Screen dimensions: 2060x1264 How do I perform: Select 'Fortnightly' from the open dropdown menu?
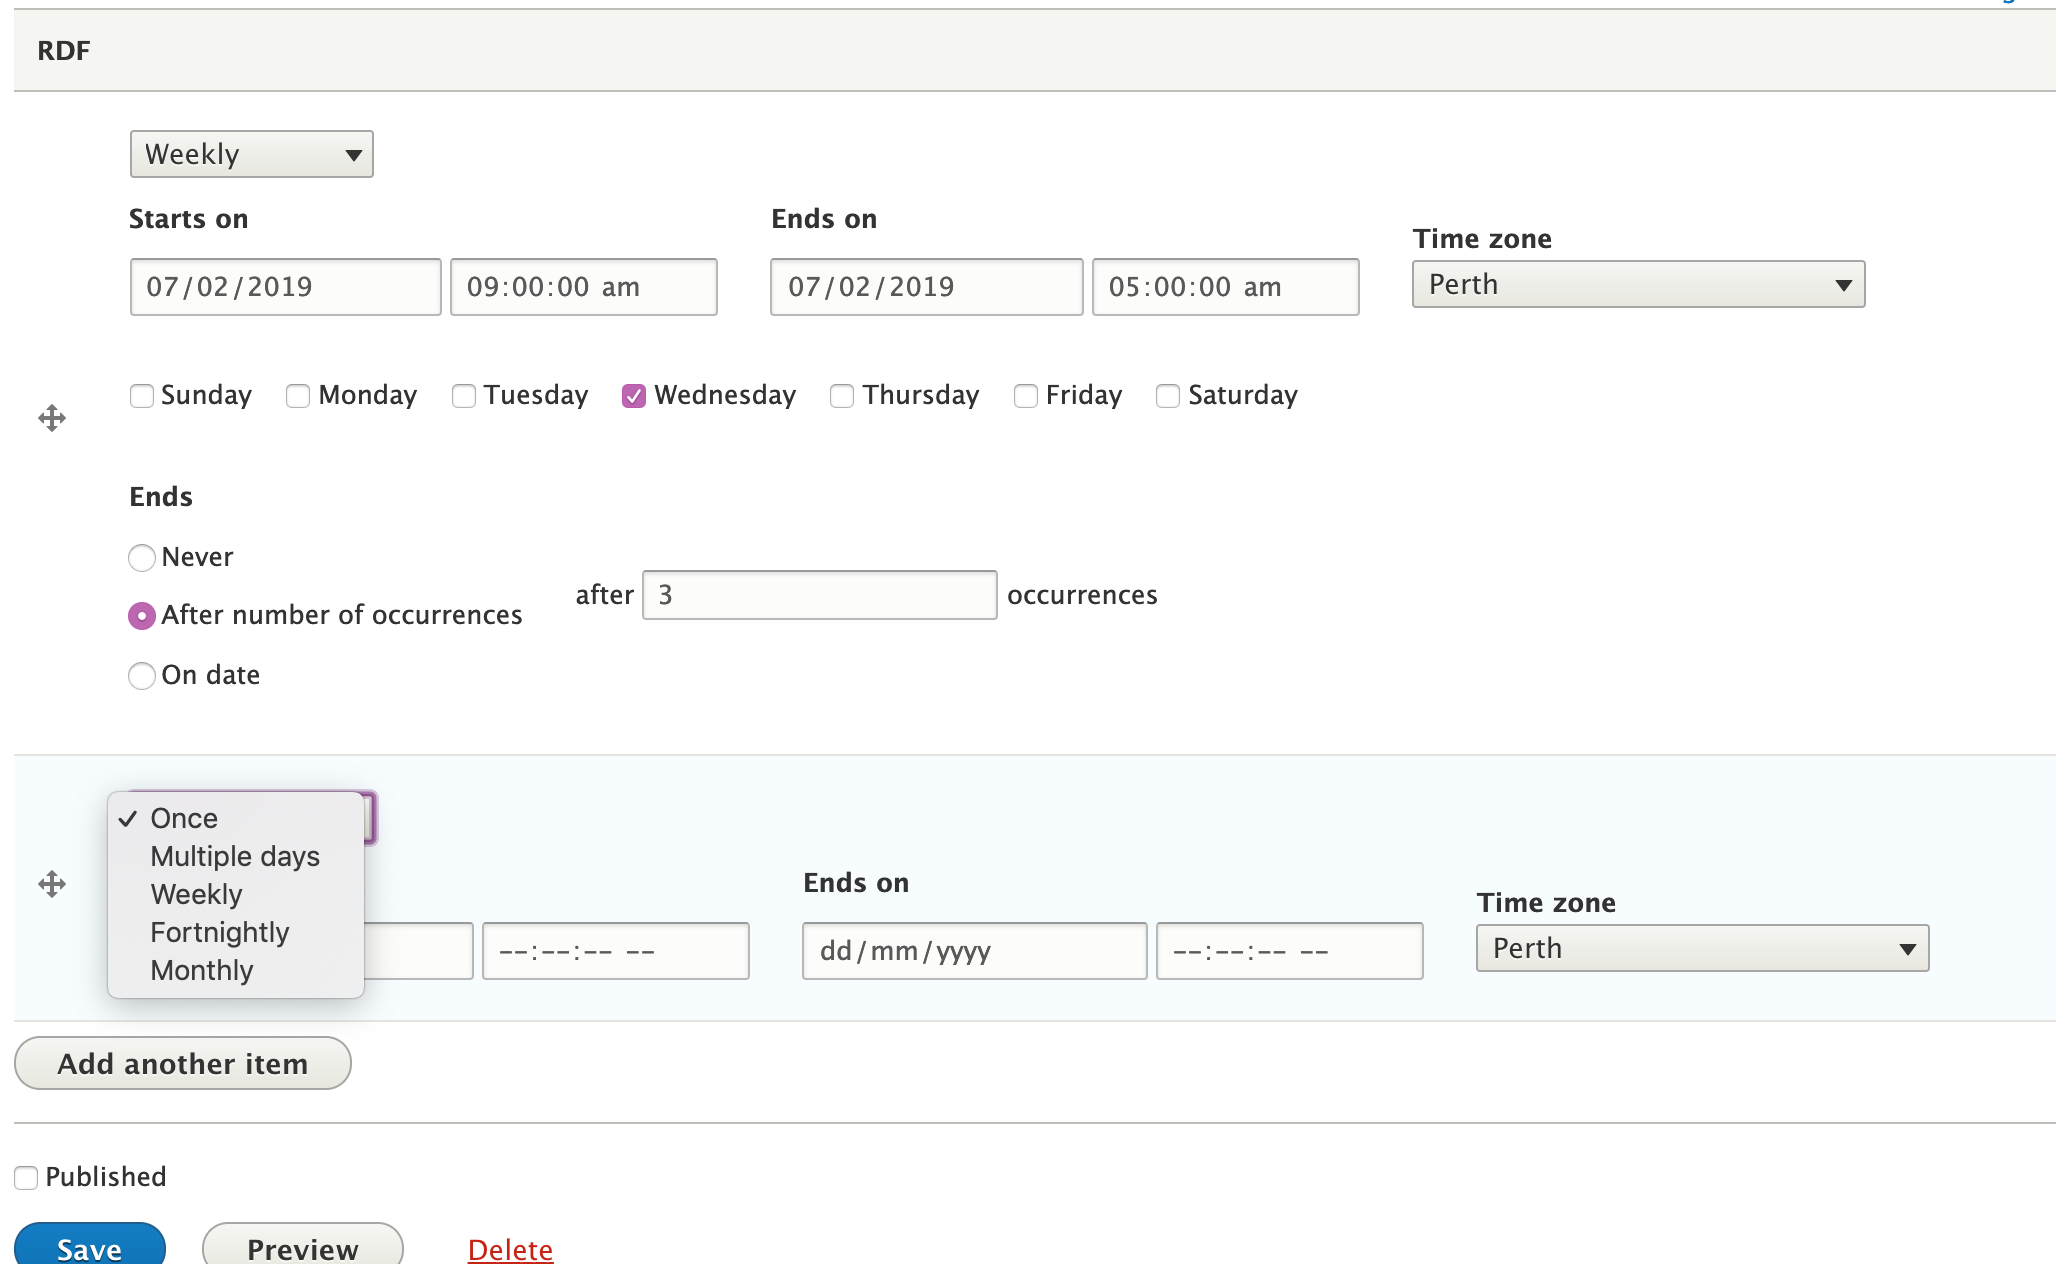(218, 931)
